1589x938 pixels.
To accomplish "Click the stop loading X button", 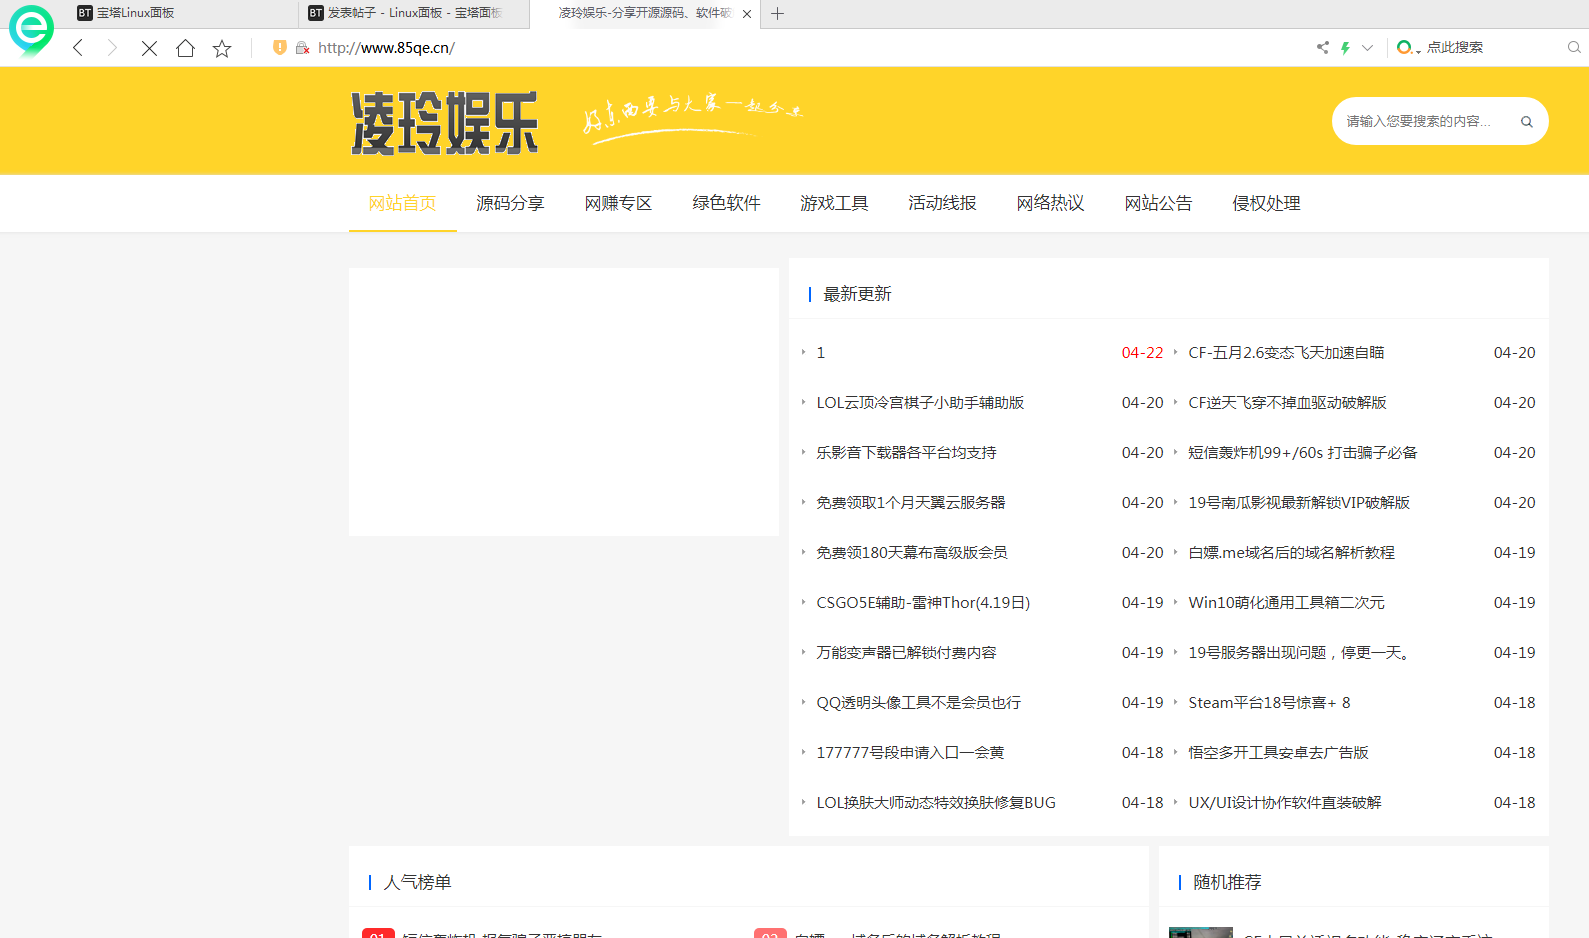I will (149, 48).
